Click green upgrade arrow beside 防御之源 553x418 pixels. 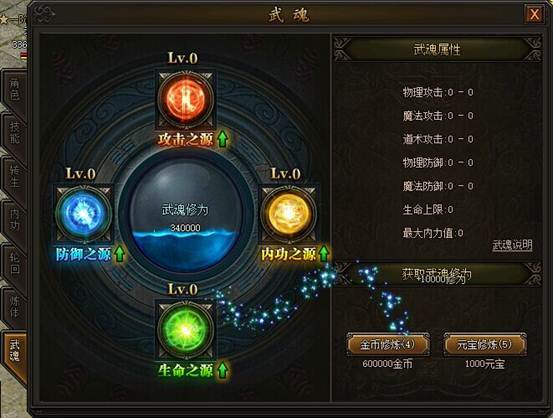pyautogui.click(x=120, y=254)
